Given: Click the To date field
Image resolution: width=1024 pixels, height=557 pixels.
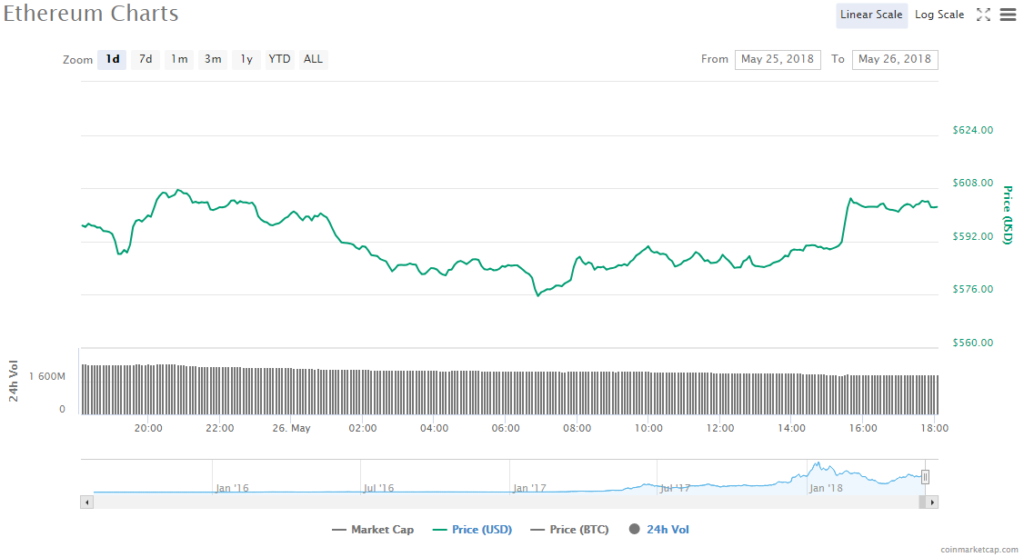Looking at the screenshot, I should (x=895, y=59).
